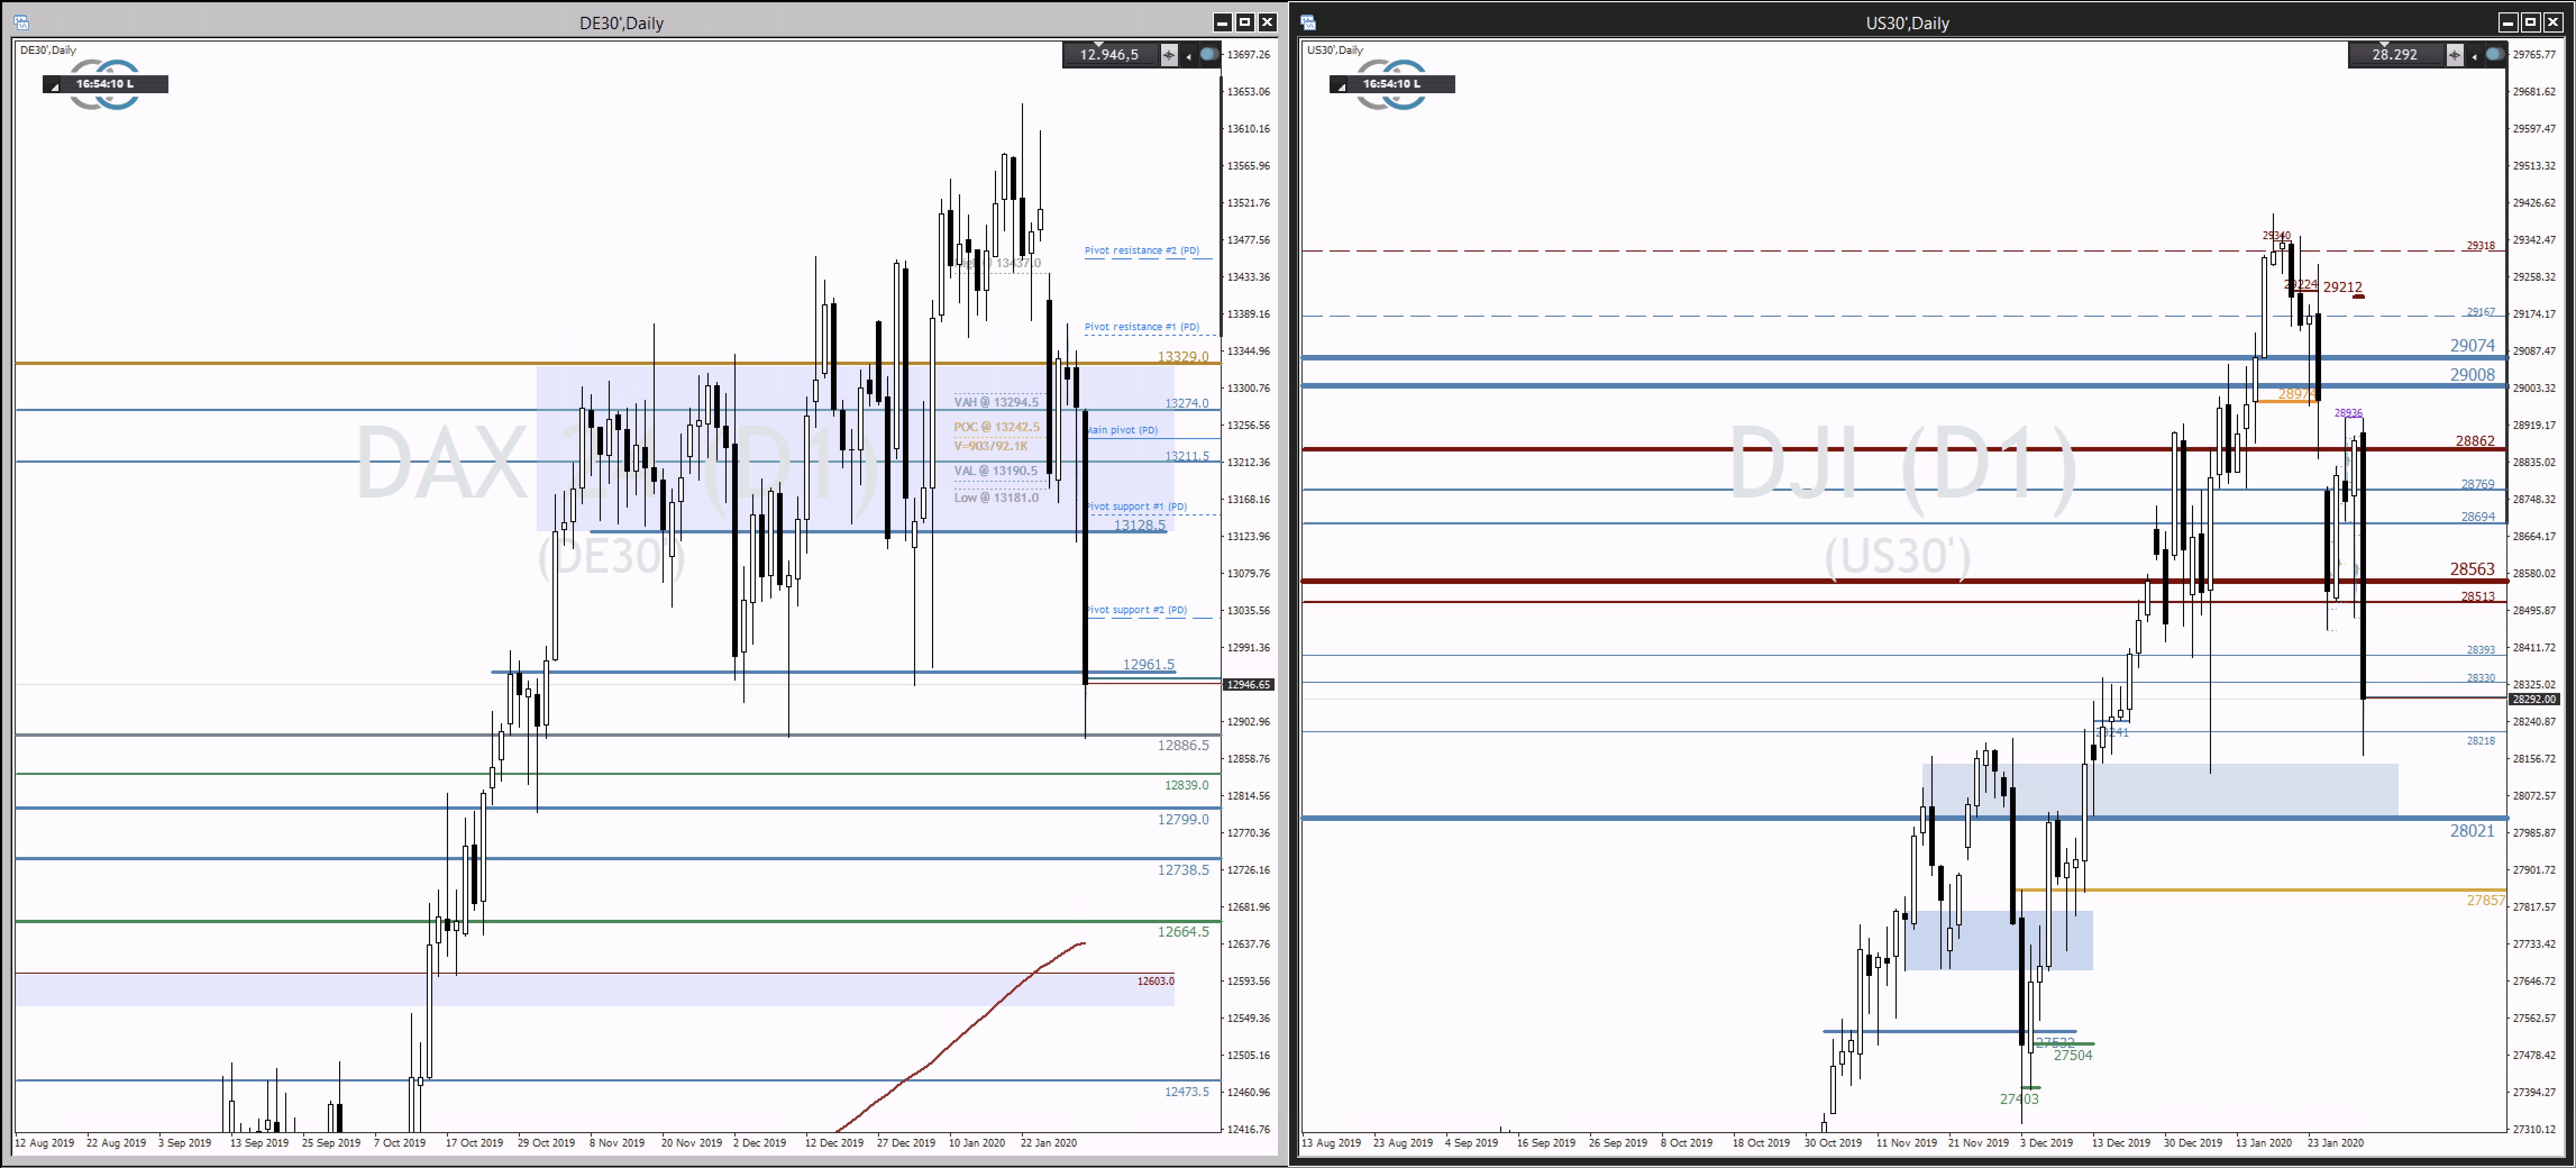Click the 16:54:10 L clock in DE30 chart

[105, 84]
